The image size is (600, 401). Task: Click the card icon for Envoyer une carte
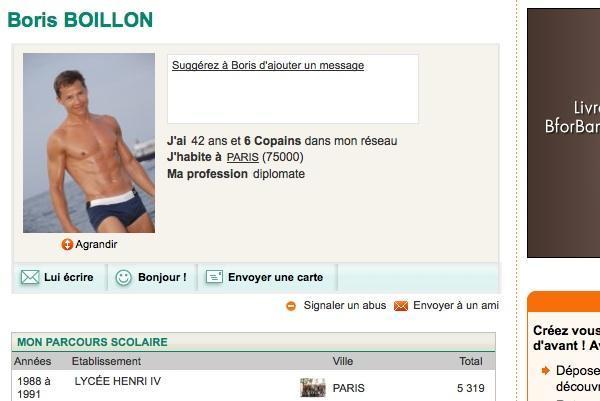(214, 277)
